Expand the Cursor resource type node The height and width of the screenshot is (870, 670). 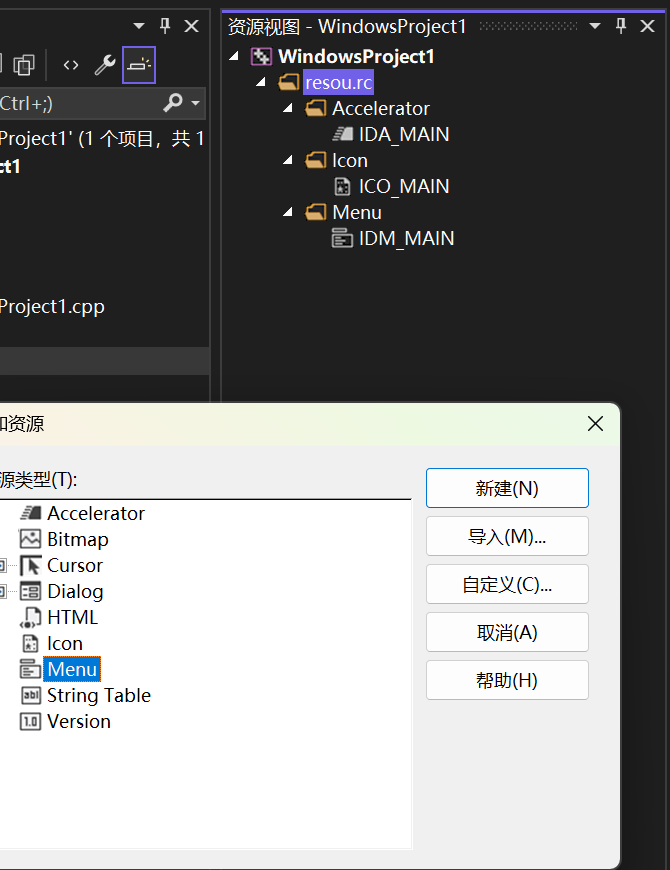(3, 565)
